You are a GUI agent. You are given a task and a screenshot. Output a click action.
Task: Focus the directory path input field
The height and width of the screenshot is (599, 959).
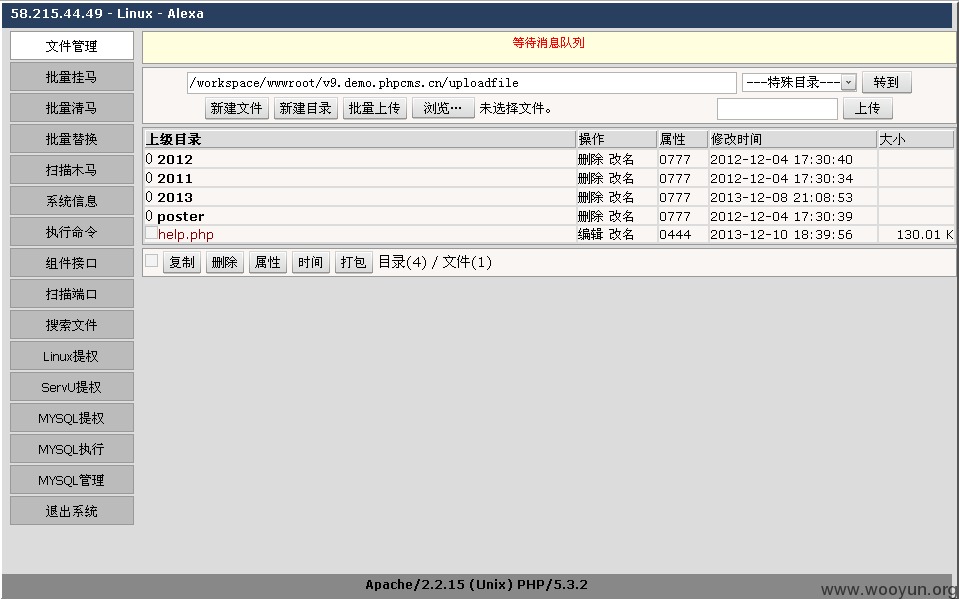(462, 83)
